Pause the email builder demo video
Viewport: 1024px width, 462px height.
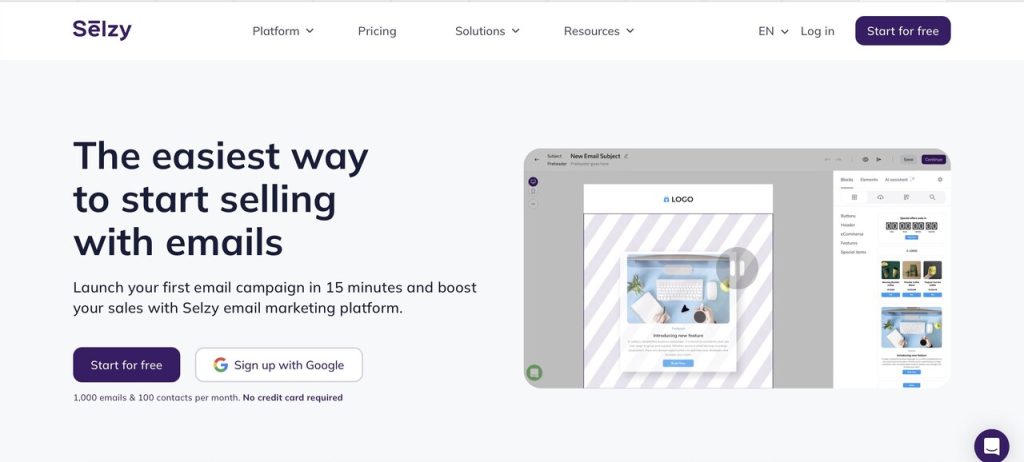pyautogui.click(x=737, y=268)
